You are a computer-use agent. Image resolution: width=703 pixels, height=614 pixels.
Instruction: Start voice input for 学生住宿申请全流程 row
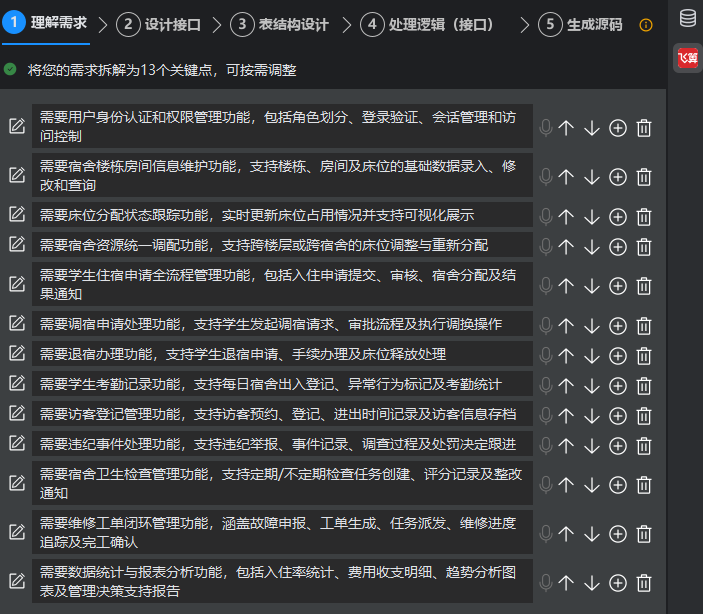tap(546, 286)
